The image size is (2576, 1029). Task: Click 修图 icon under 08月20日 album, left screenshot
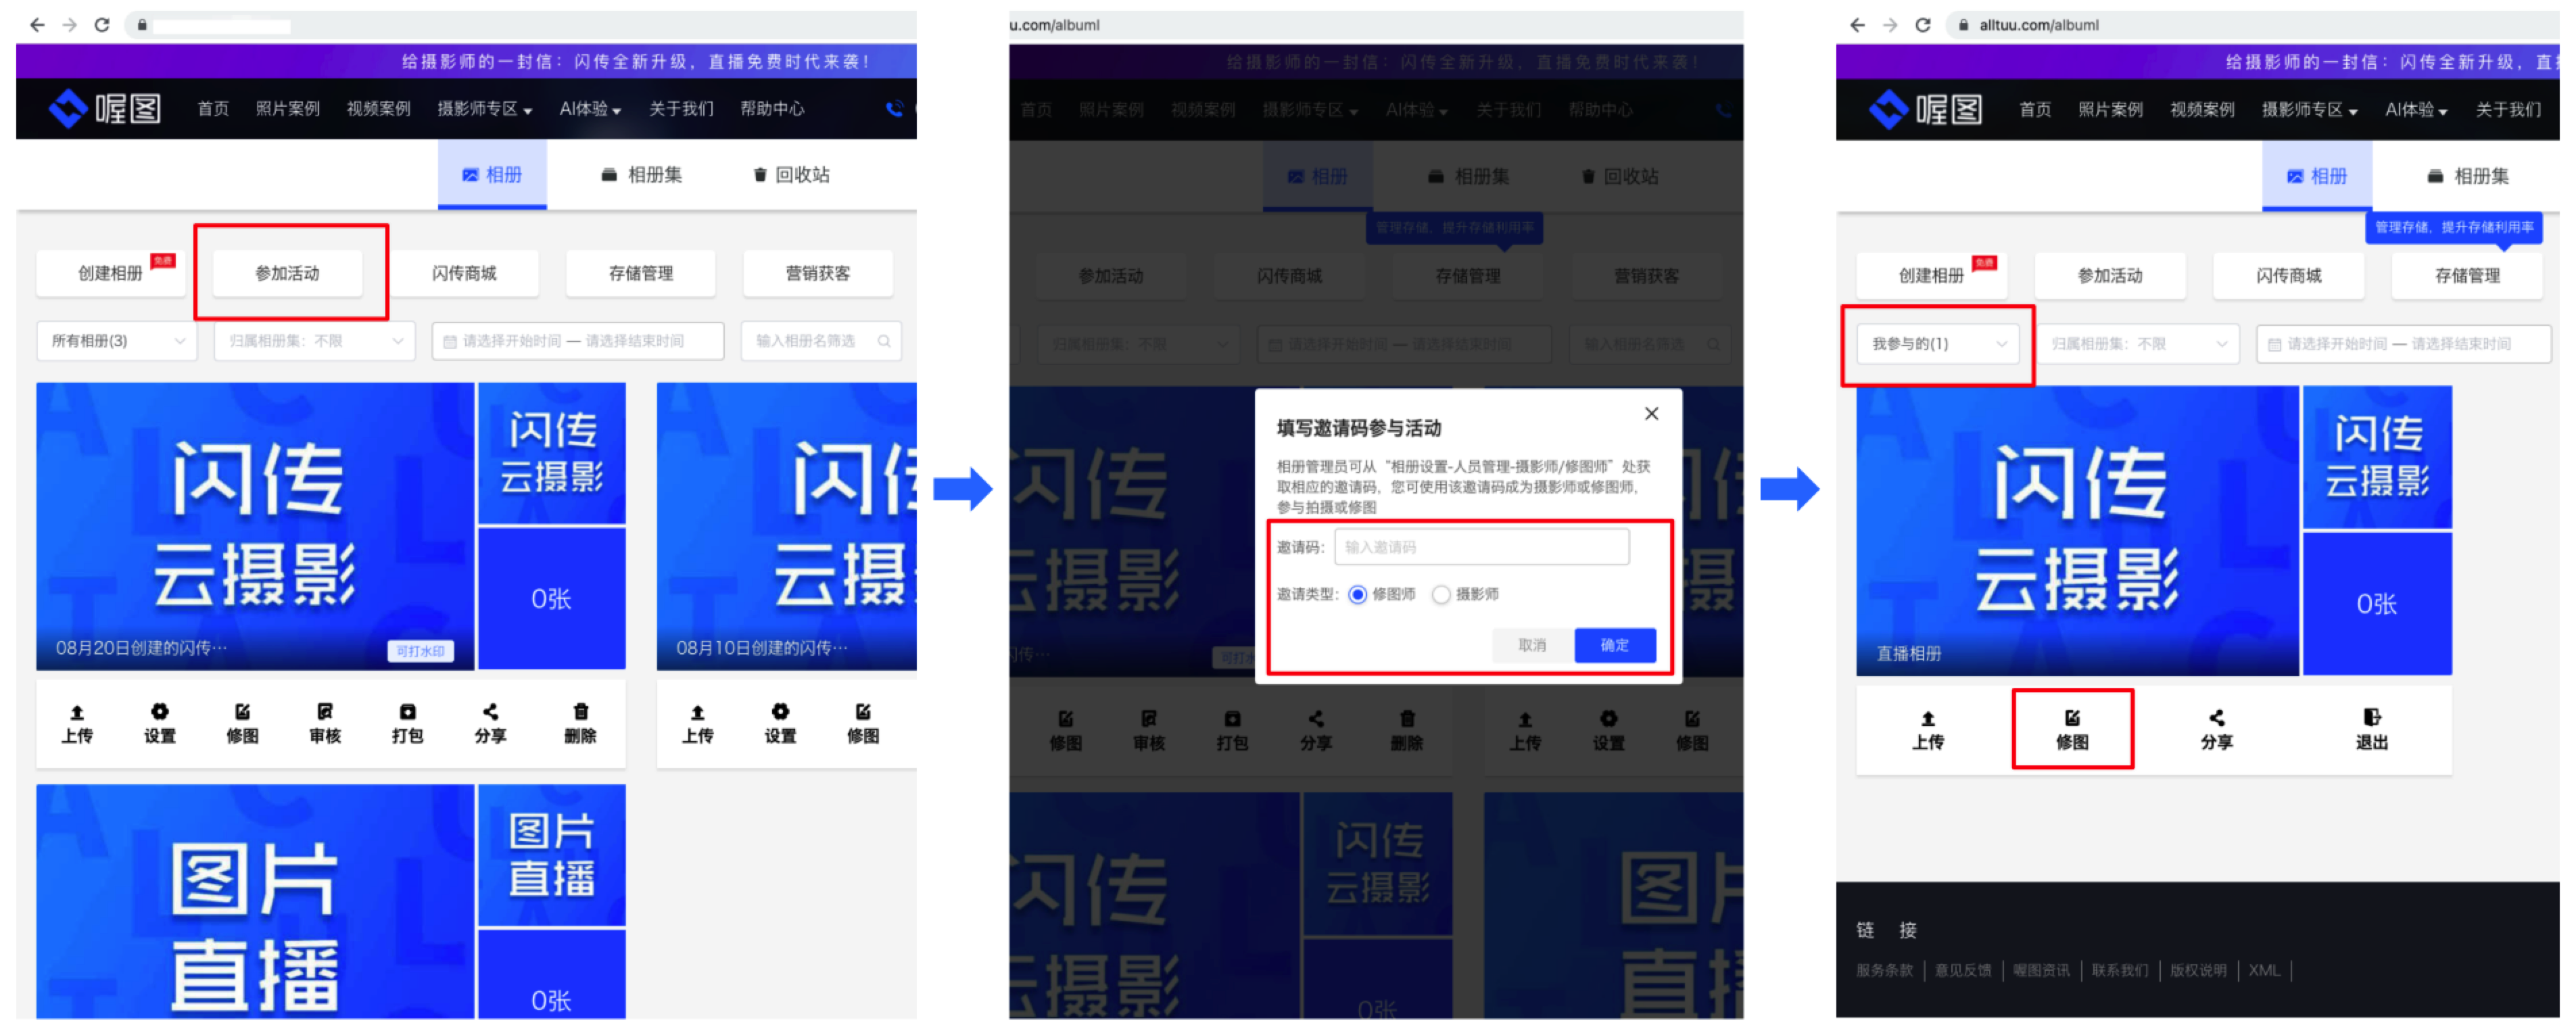(x=243, y=712)
